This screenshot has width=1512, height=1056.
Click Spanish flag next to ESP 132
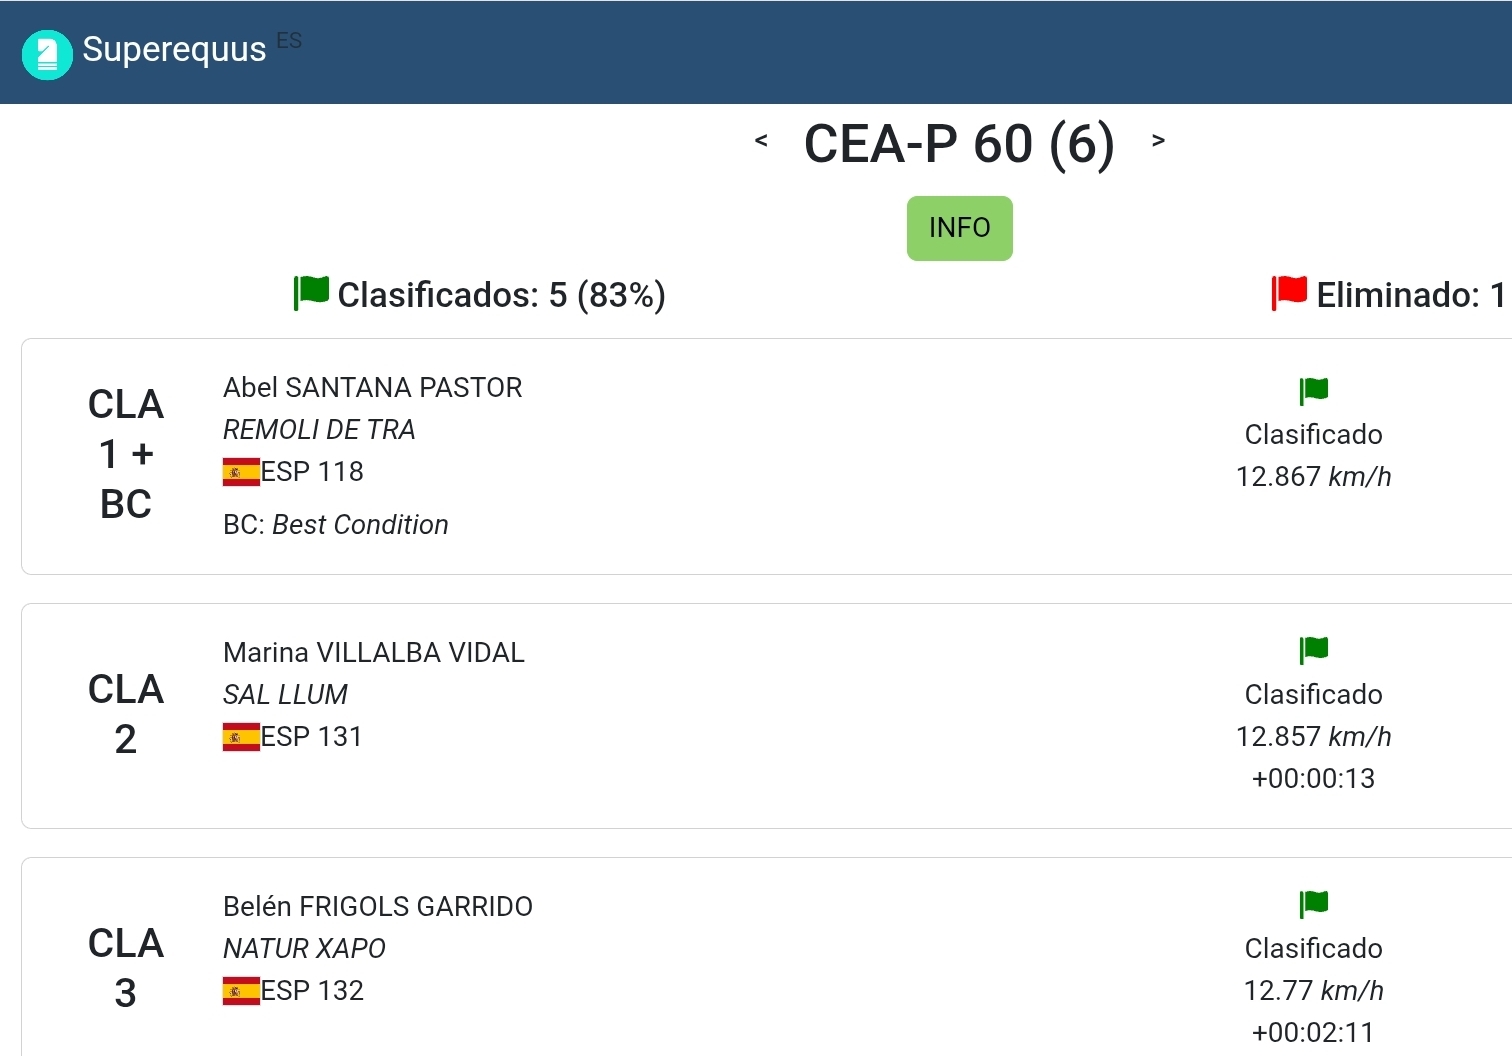point(241,991)
